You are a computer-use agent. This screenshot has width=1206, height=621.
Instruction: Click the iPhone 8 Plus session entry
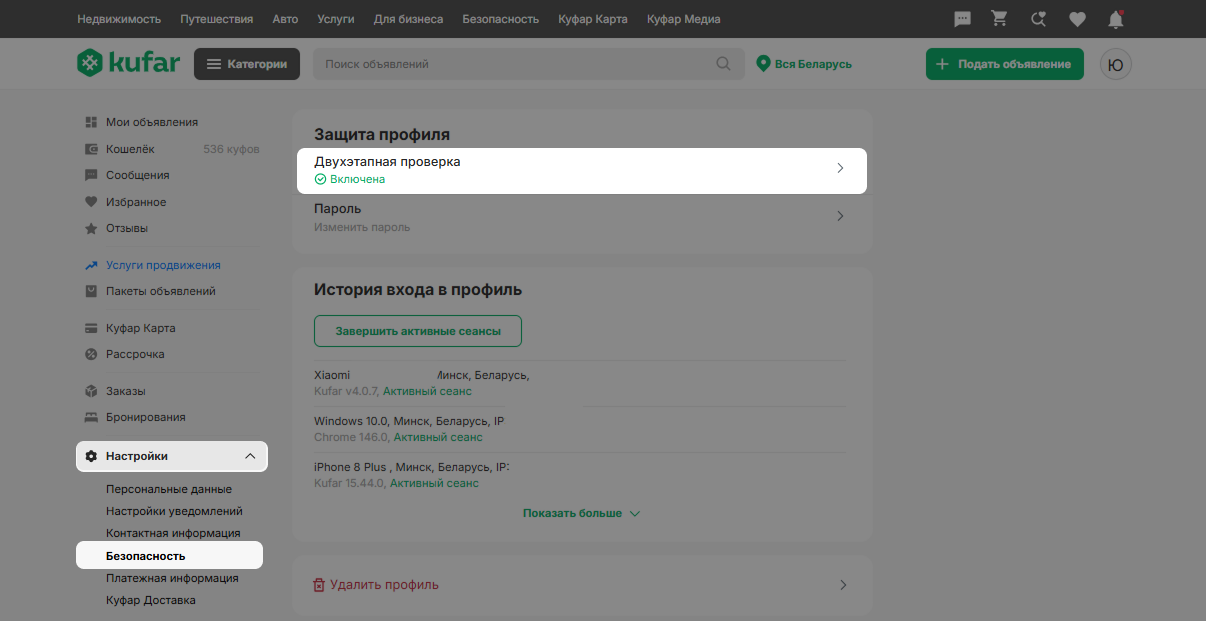click(581, 475)
